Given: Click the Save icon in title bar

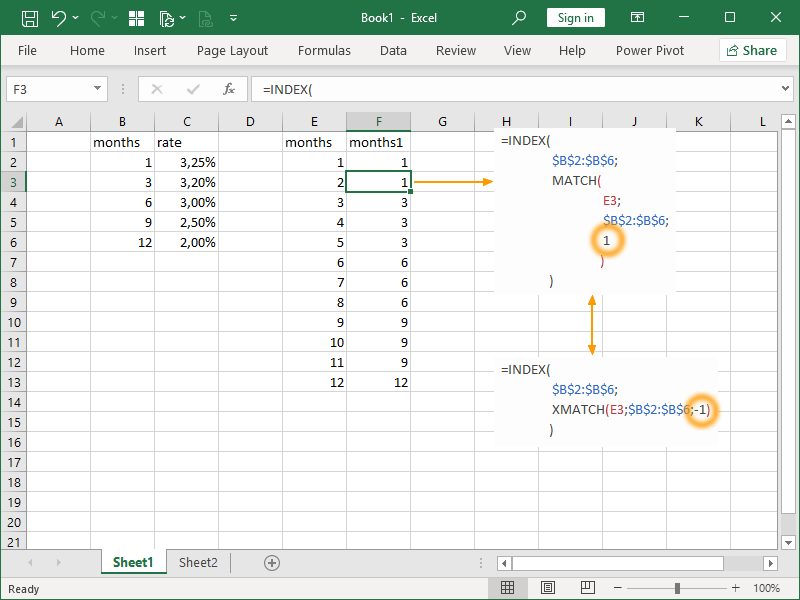Looking at the screenshot, I should point(30,18).
